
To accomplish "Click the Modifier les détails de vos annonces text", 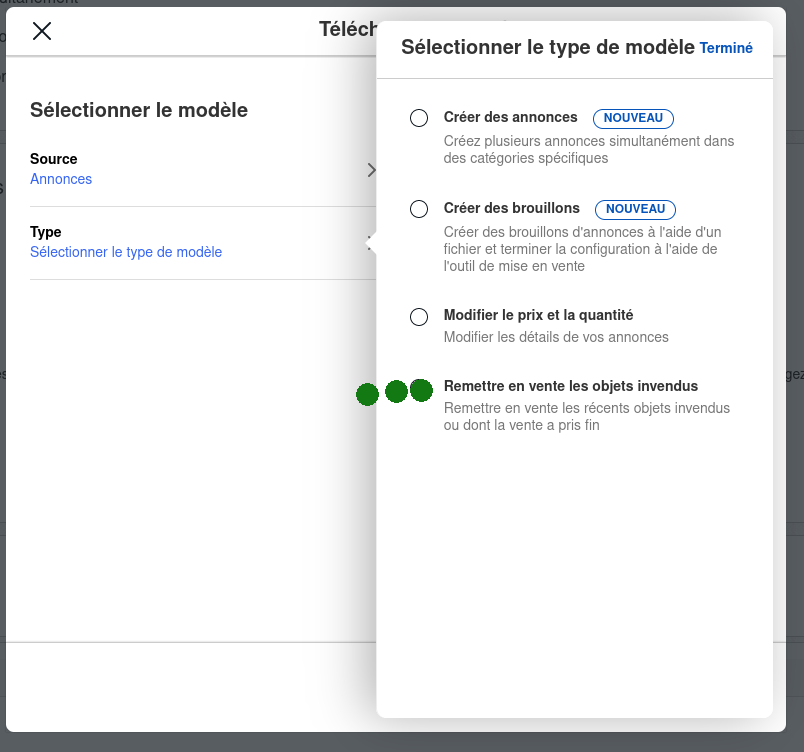I will (x=556, y=337).
